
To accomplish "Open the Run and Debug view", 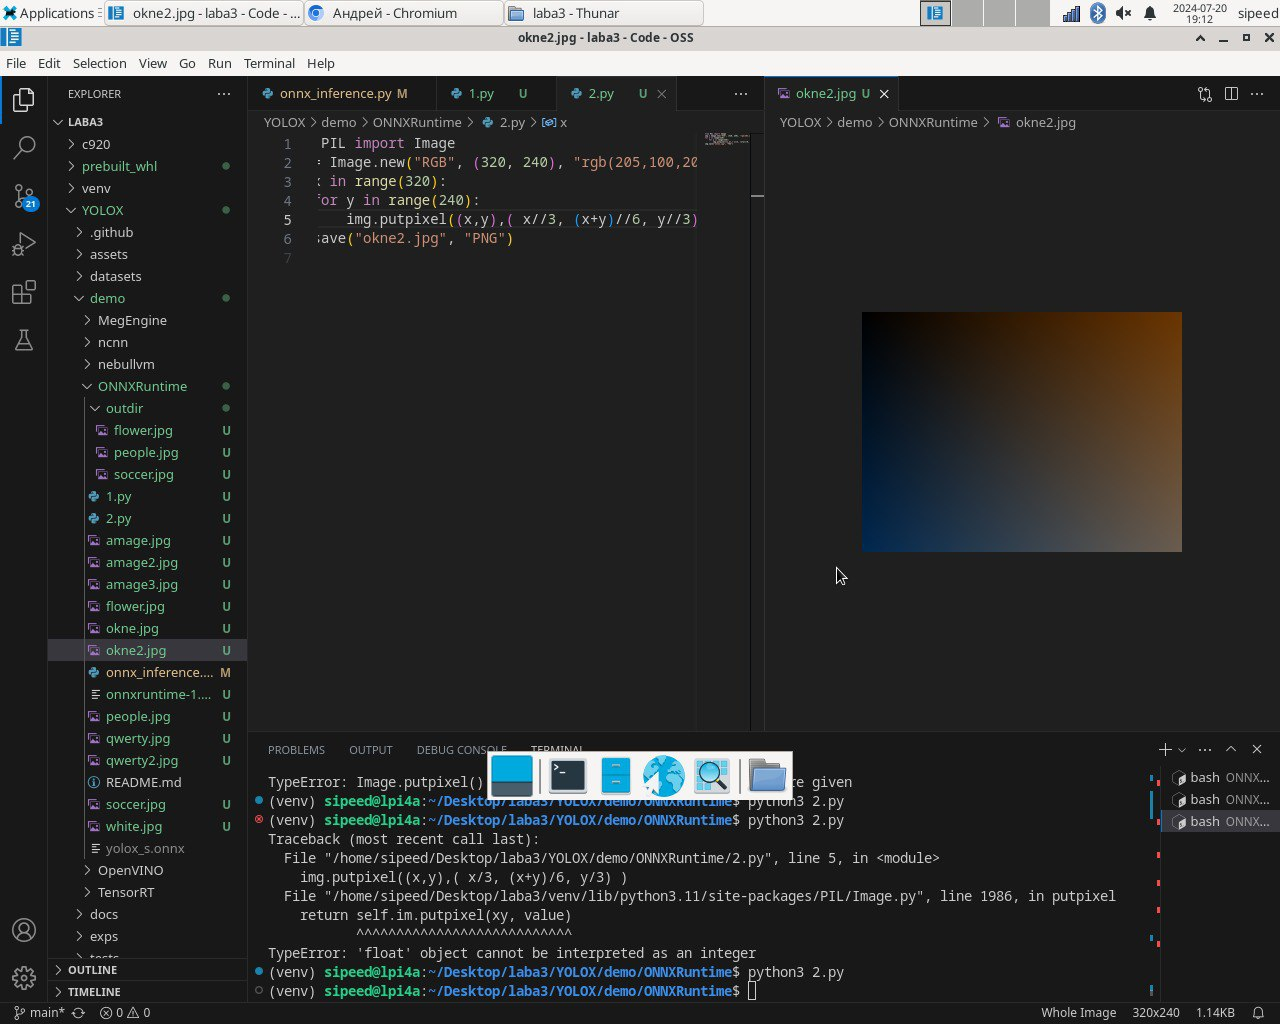I will pyautogui.click(x=24, y=244).
